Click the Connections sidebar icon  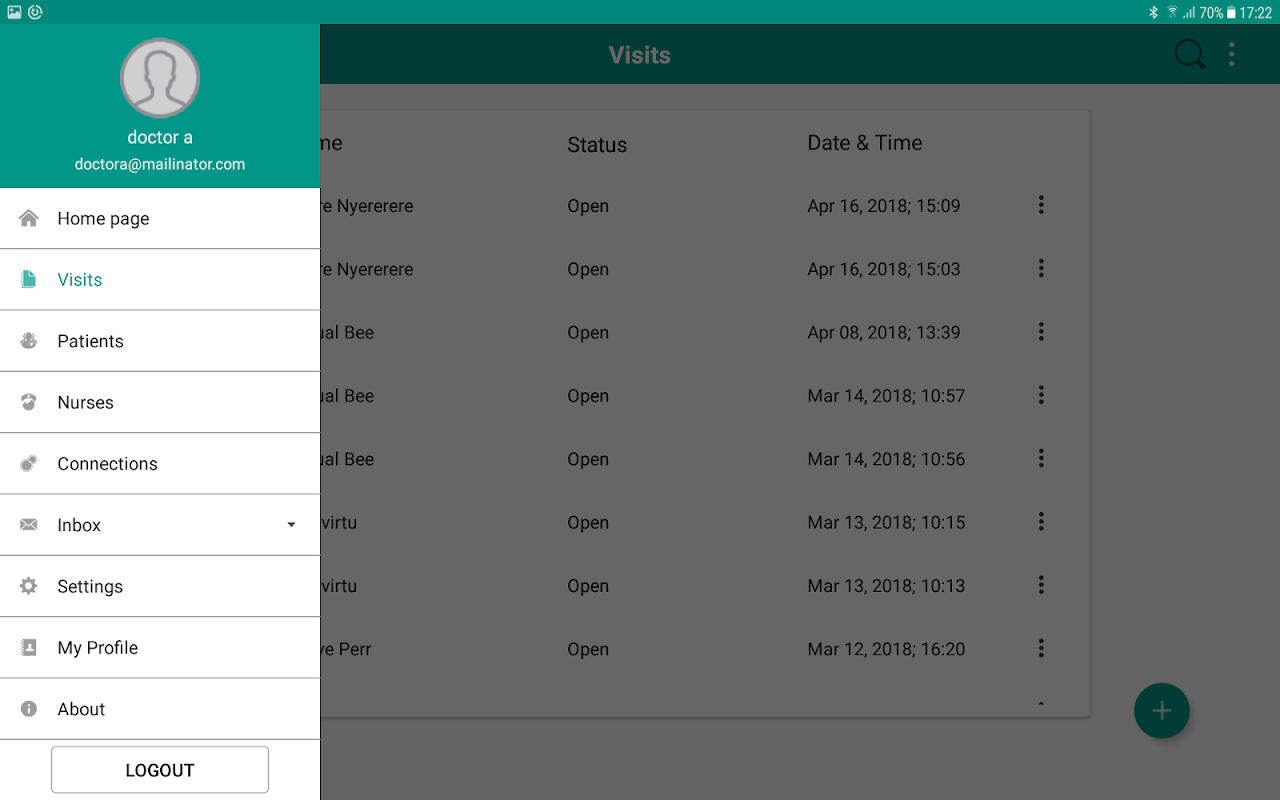click(x=29, y=463)
